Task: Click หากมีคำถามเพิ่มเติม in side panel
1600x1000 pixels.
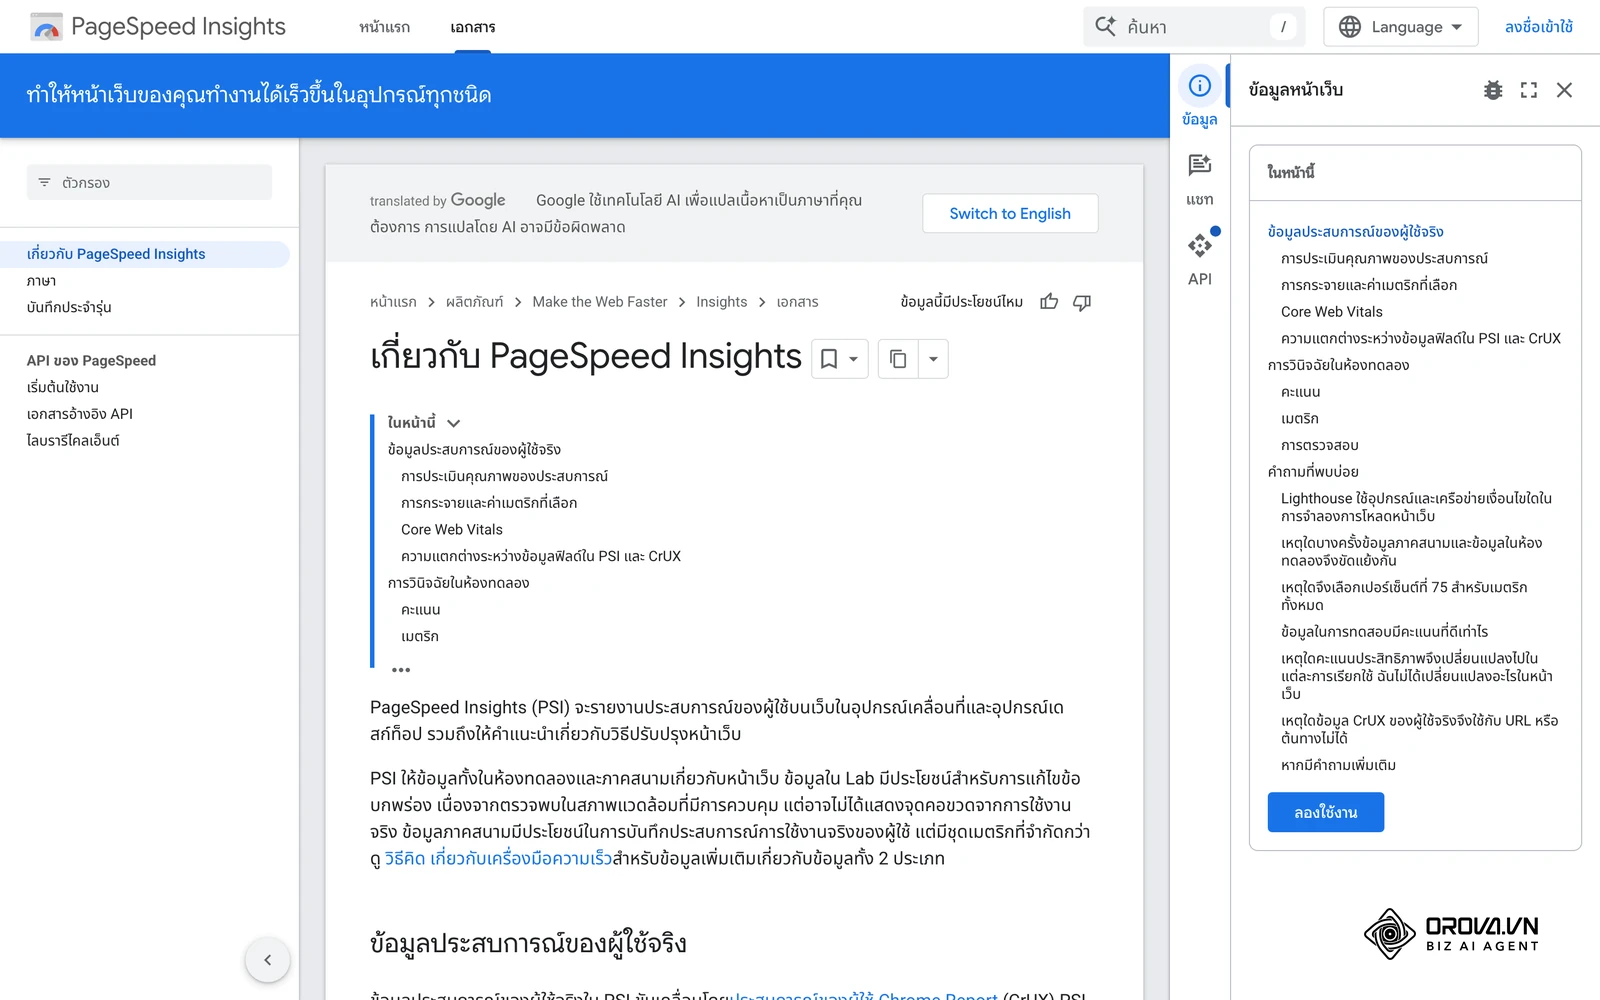Action: pyautogui.click(x=1338, y=765)
